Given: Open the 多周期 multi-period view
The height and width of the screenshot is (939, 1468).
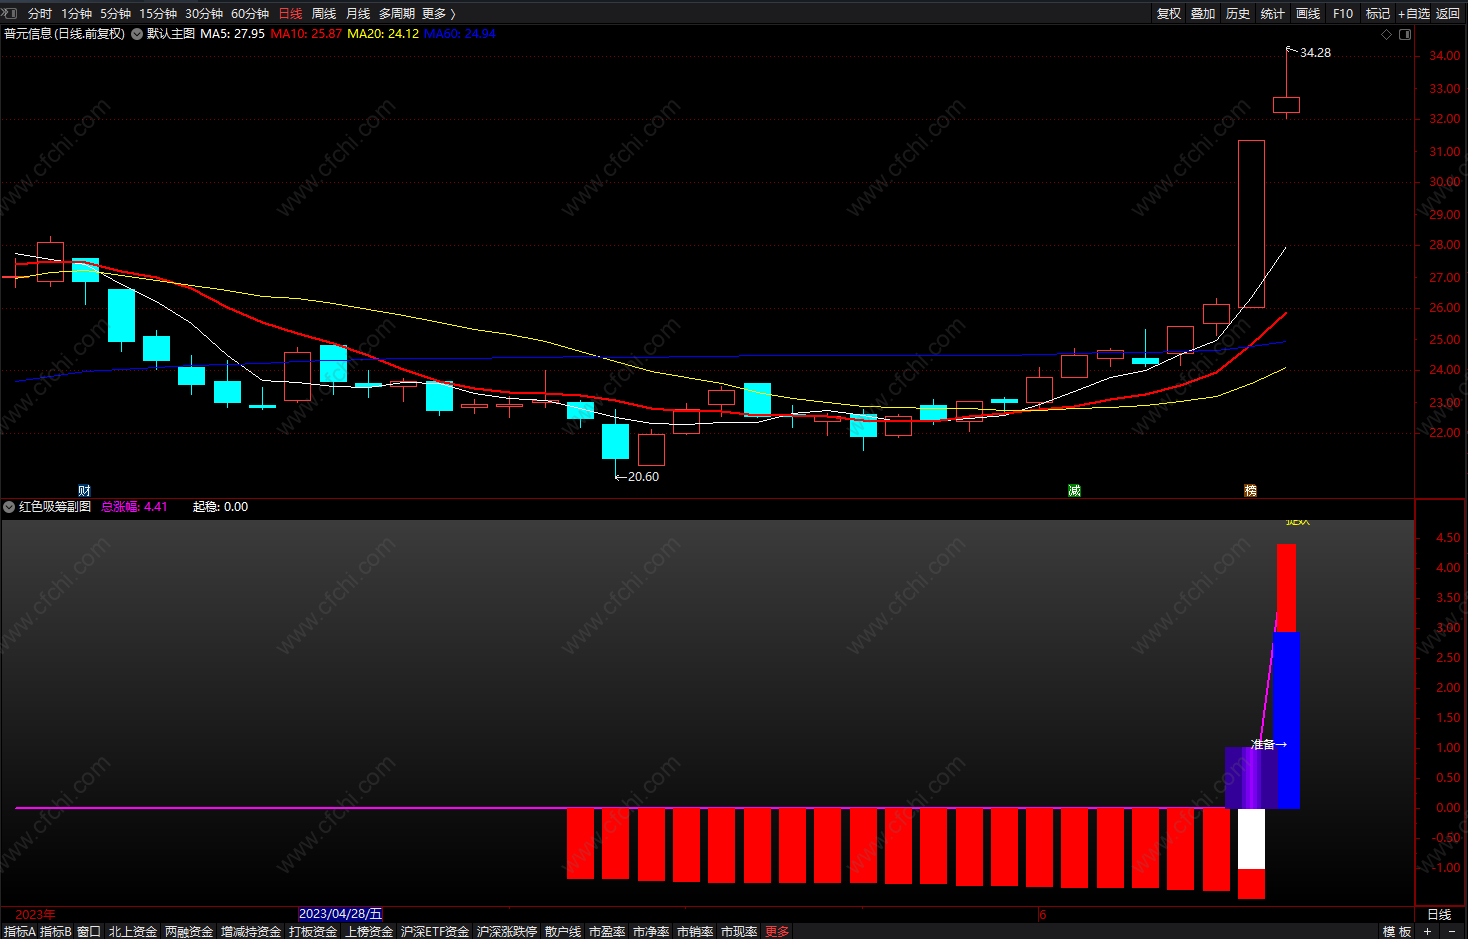Looking at the screenshot, I should (x=396, y=13).
